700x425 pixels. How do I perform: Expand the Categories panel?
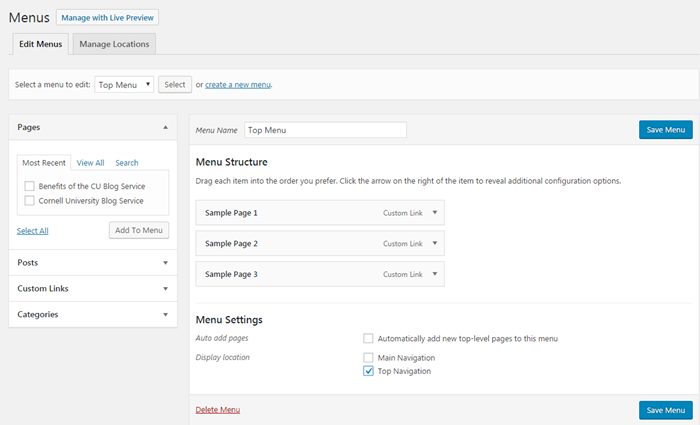166,315
